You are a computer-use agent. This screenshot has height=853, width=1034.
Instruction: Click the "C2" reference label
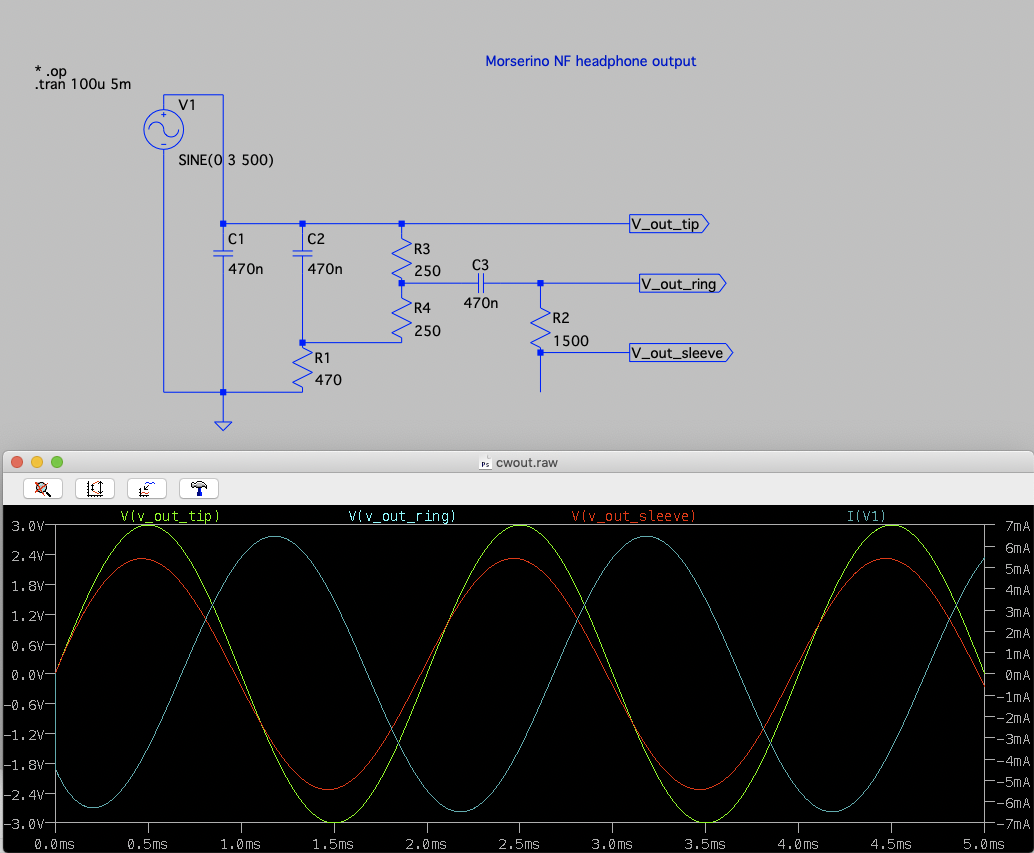(316, 239)
